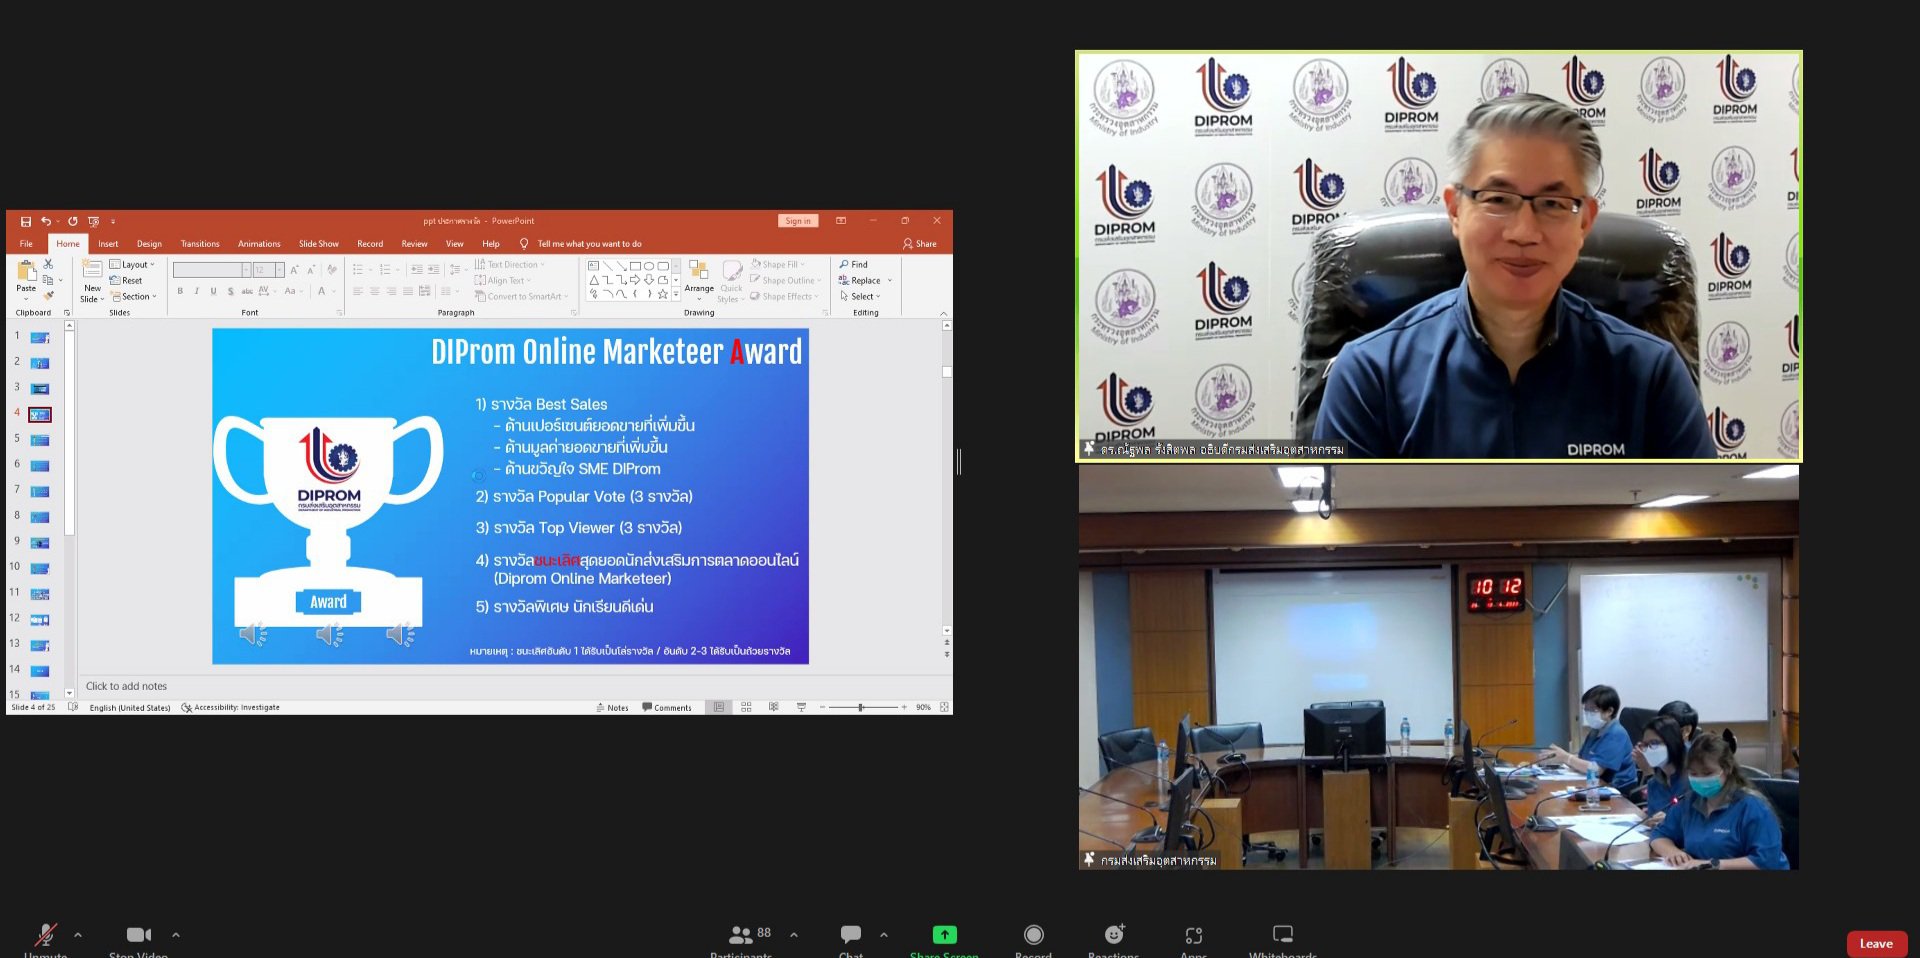Image resolution: width=1920 pixels, height=958 pixels.
Task: Cut selection using the scissors icon
Action: (x=48, y=264)
